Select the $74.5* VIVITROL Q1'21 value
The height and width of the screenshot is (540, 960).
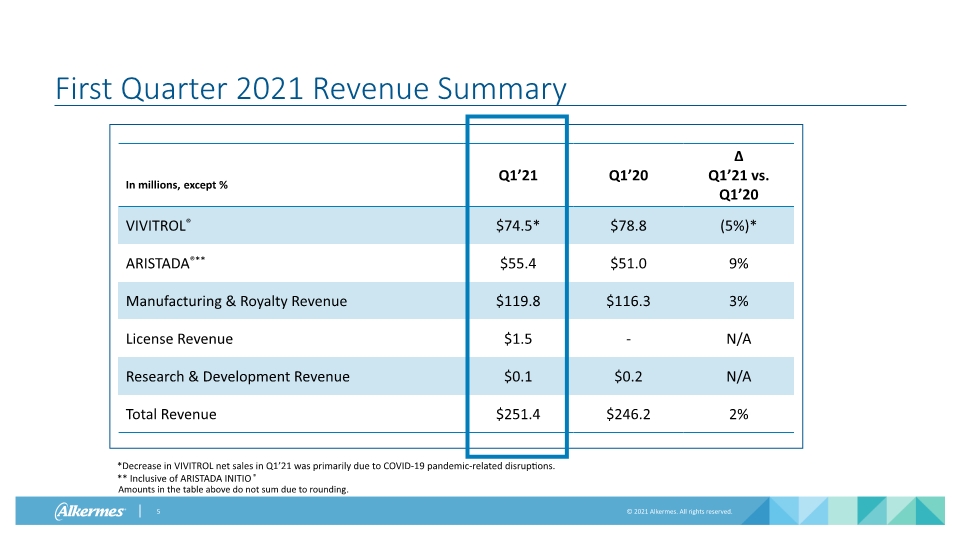(x=517, y=225)
